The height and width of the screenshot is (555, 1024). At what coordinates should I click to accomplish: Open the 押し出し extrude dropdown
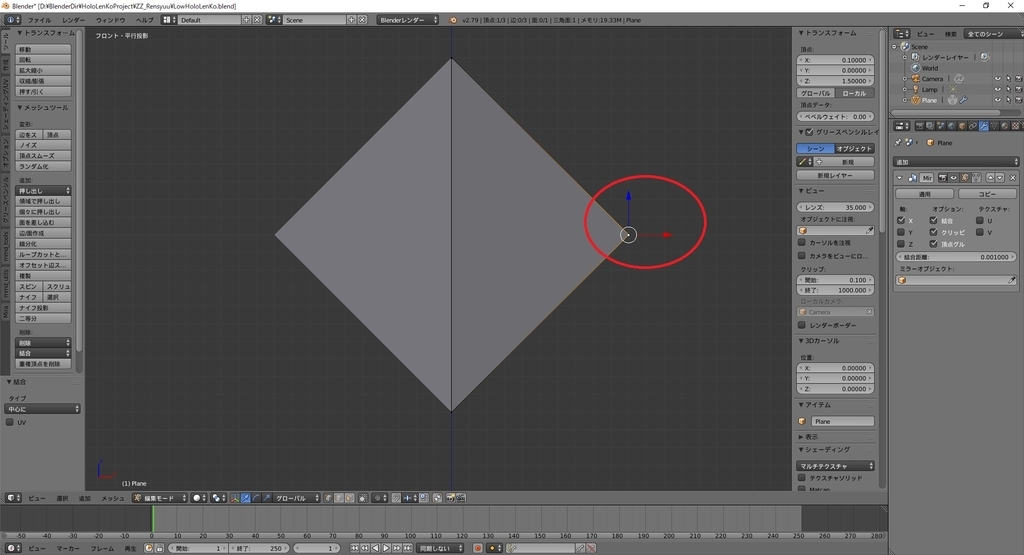click(x=43, y=191)
